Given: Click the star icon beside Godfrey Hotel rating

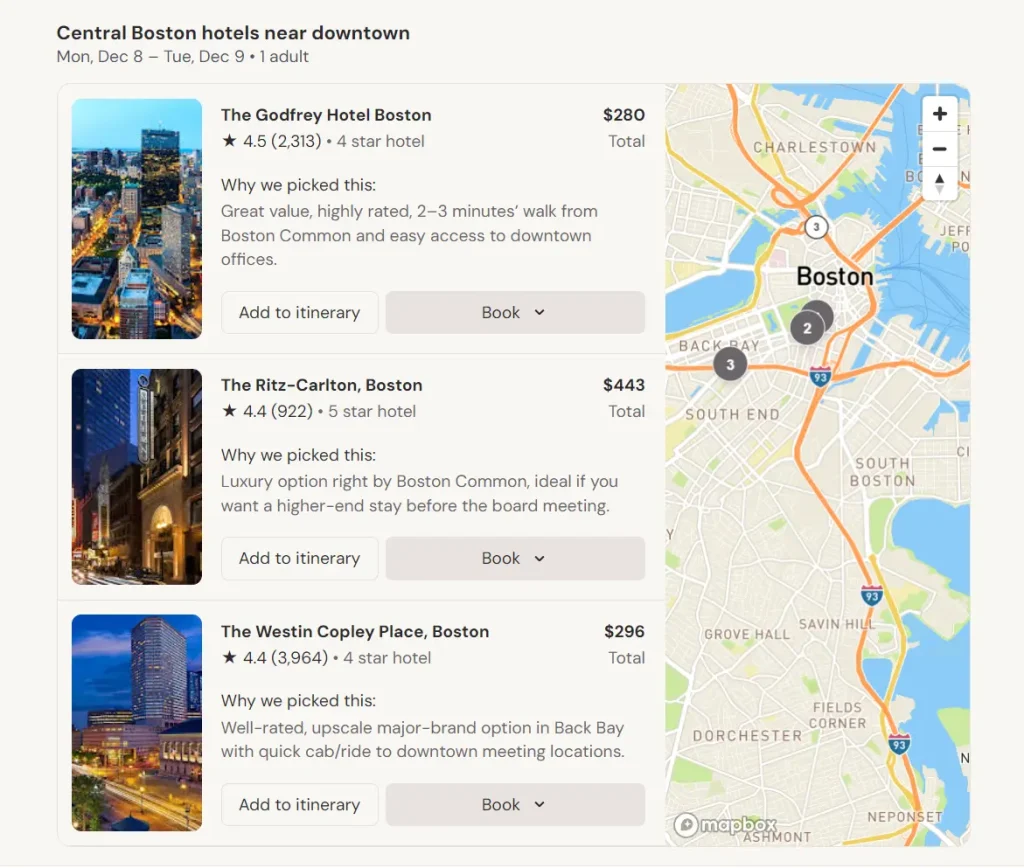Looking at the screenshot, I should 227,141.
